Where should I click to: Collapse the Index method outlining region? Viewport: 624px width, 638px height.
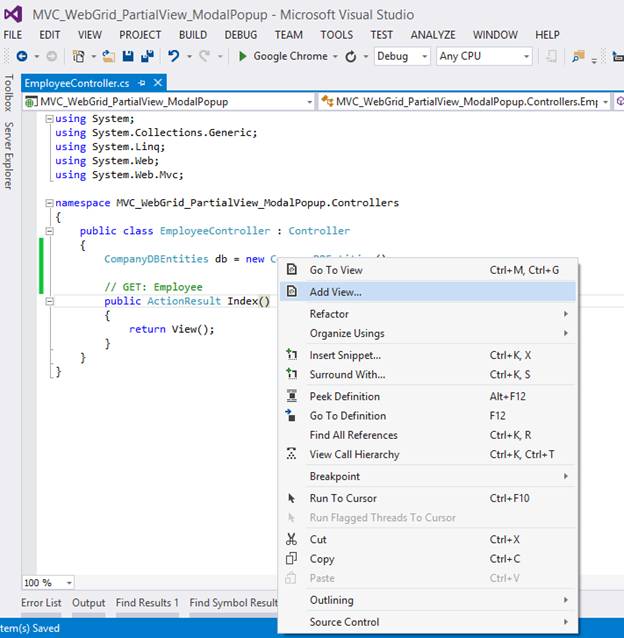pyautogui.click(x=49, y=301)
